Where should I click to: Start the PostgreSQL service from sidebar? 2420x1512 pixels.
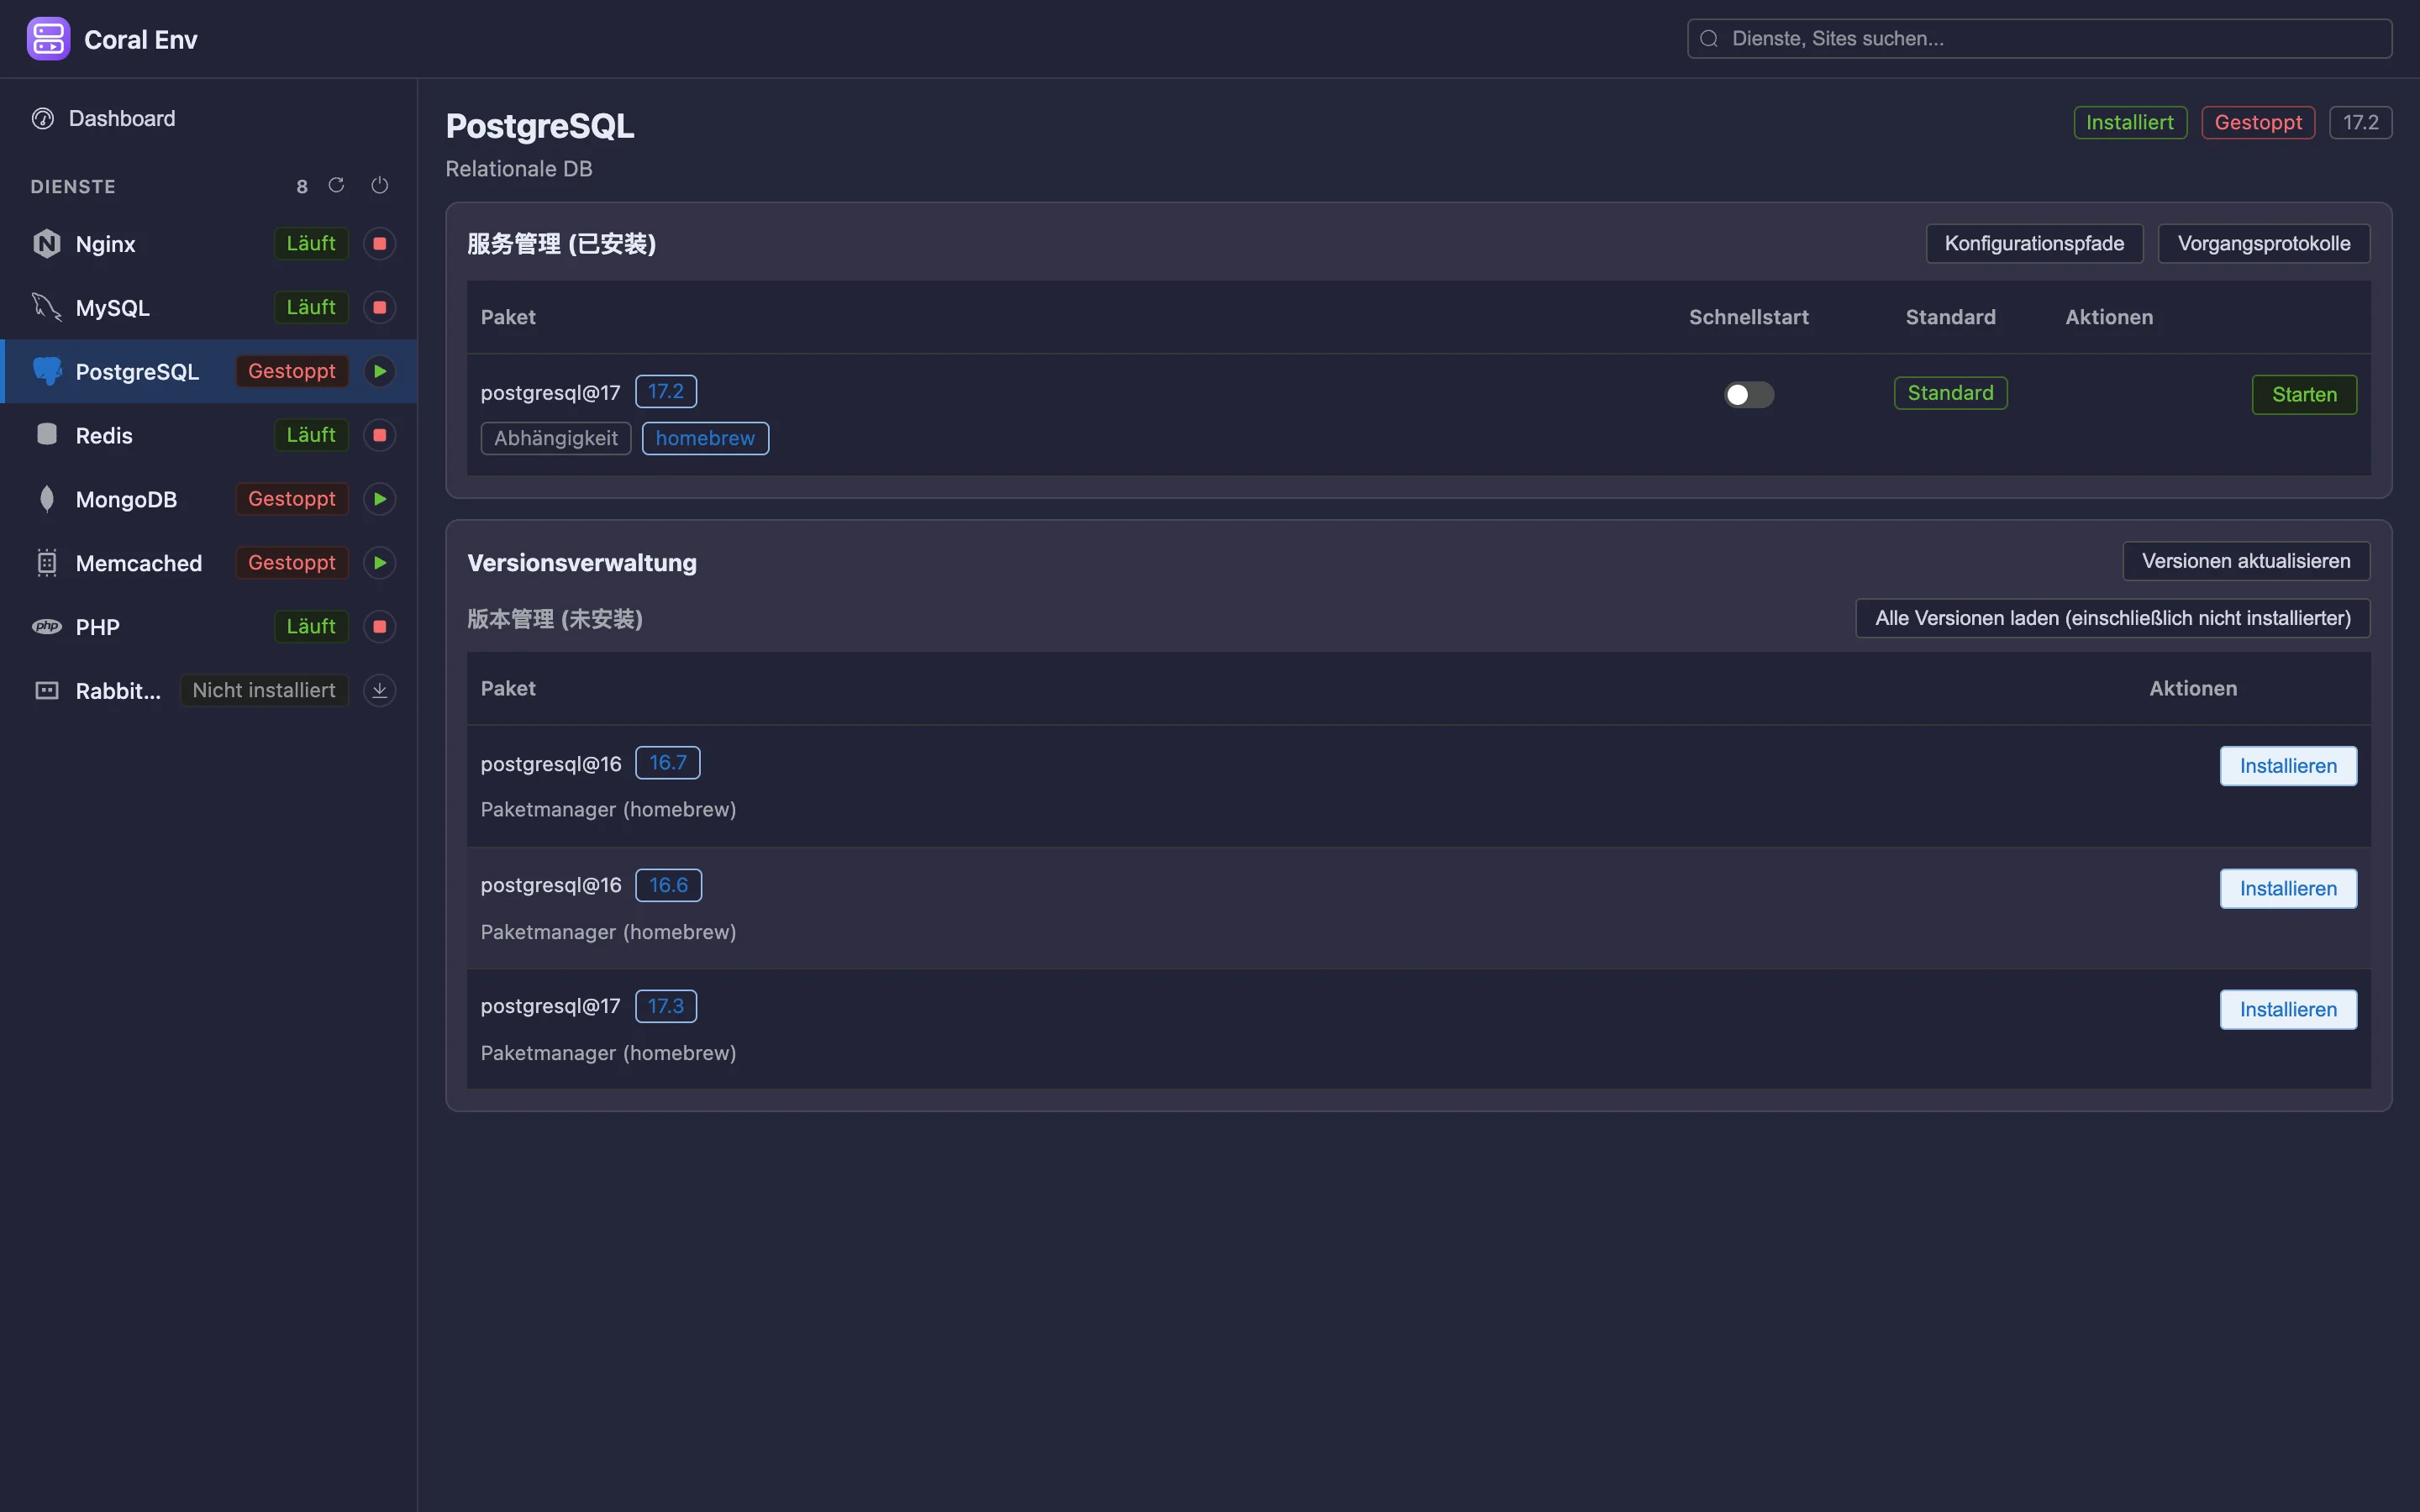click(x=379, y=371)
